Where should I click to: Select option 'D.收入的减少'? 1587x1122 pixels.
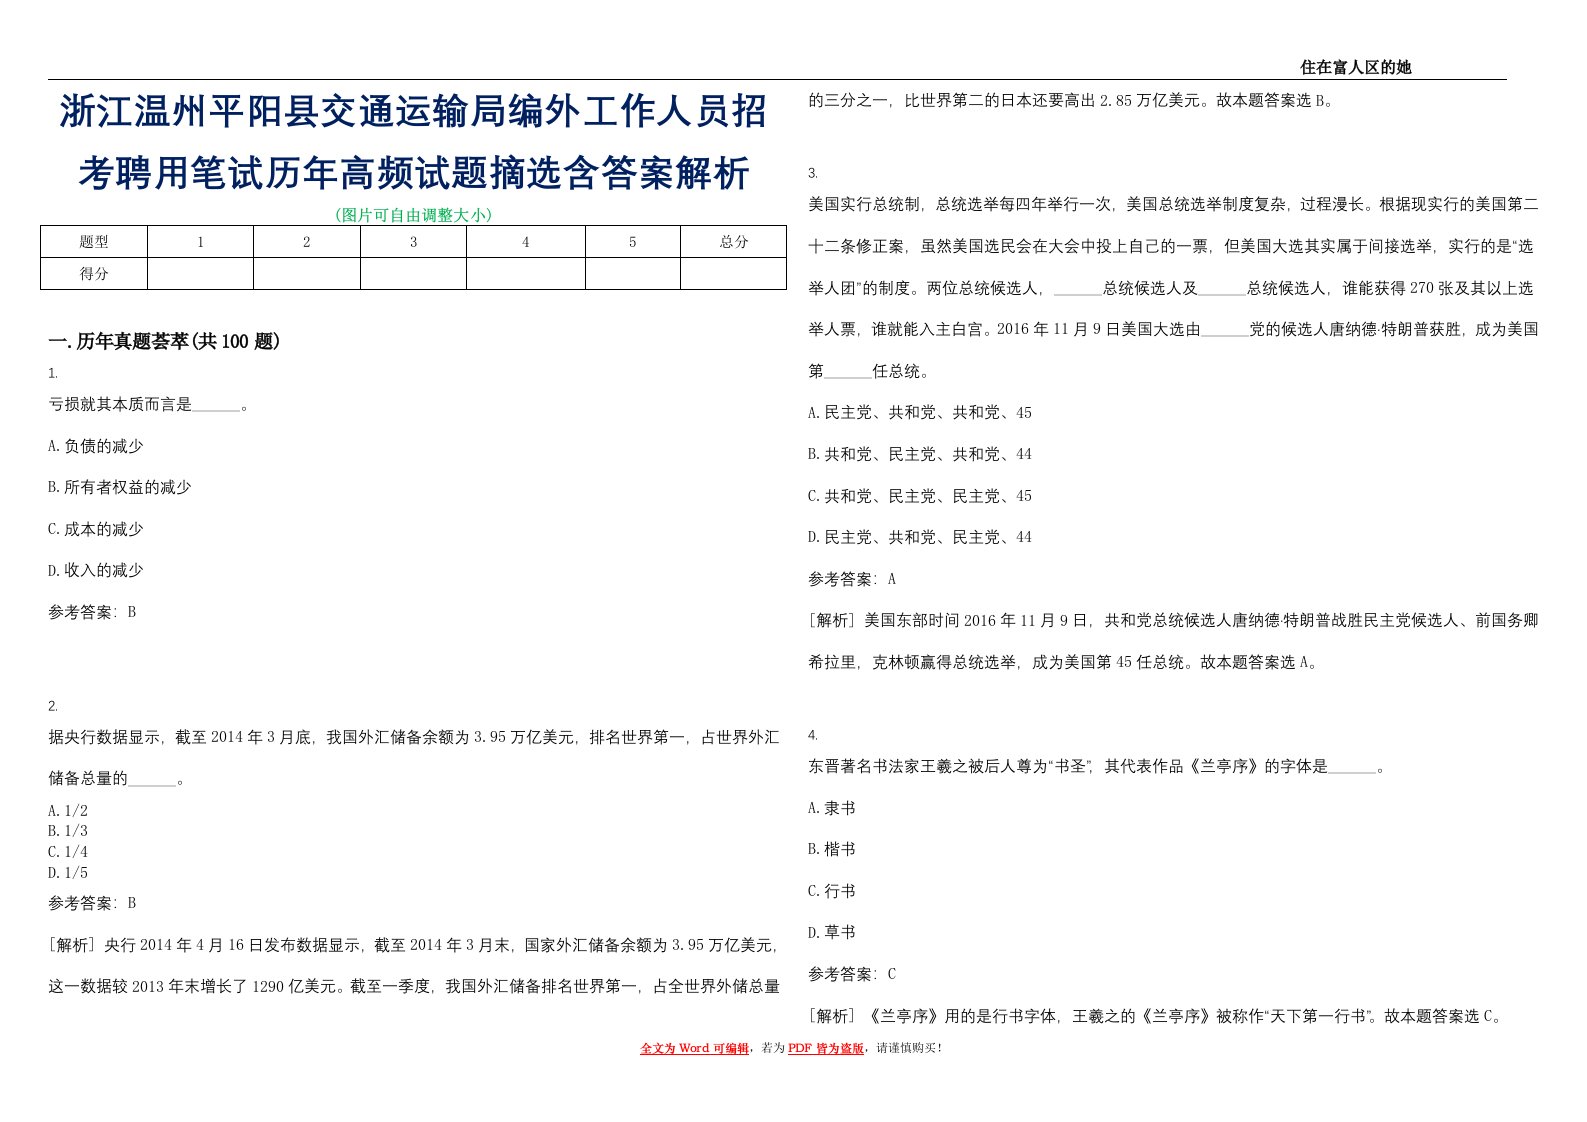96,570
